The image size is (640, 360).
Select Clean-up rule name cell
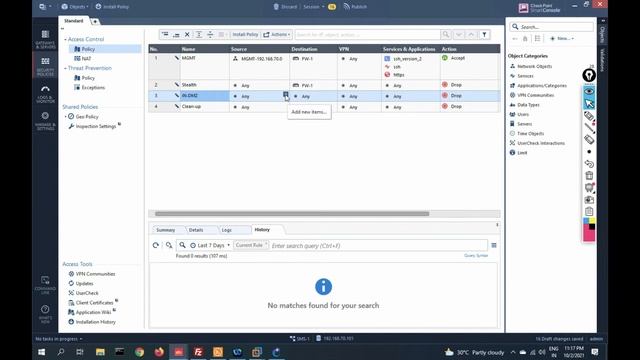click(x=204, y=107)
